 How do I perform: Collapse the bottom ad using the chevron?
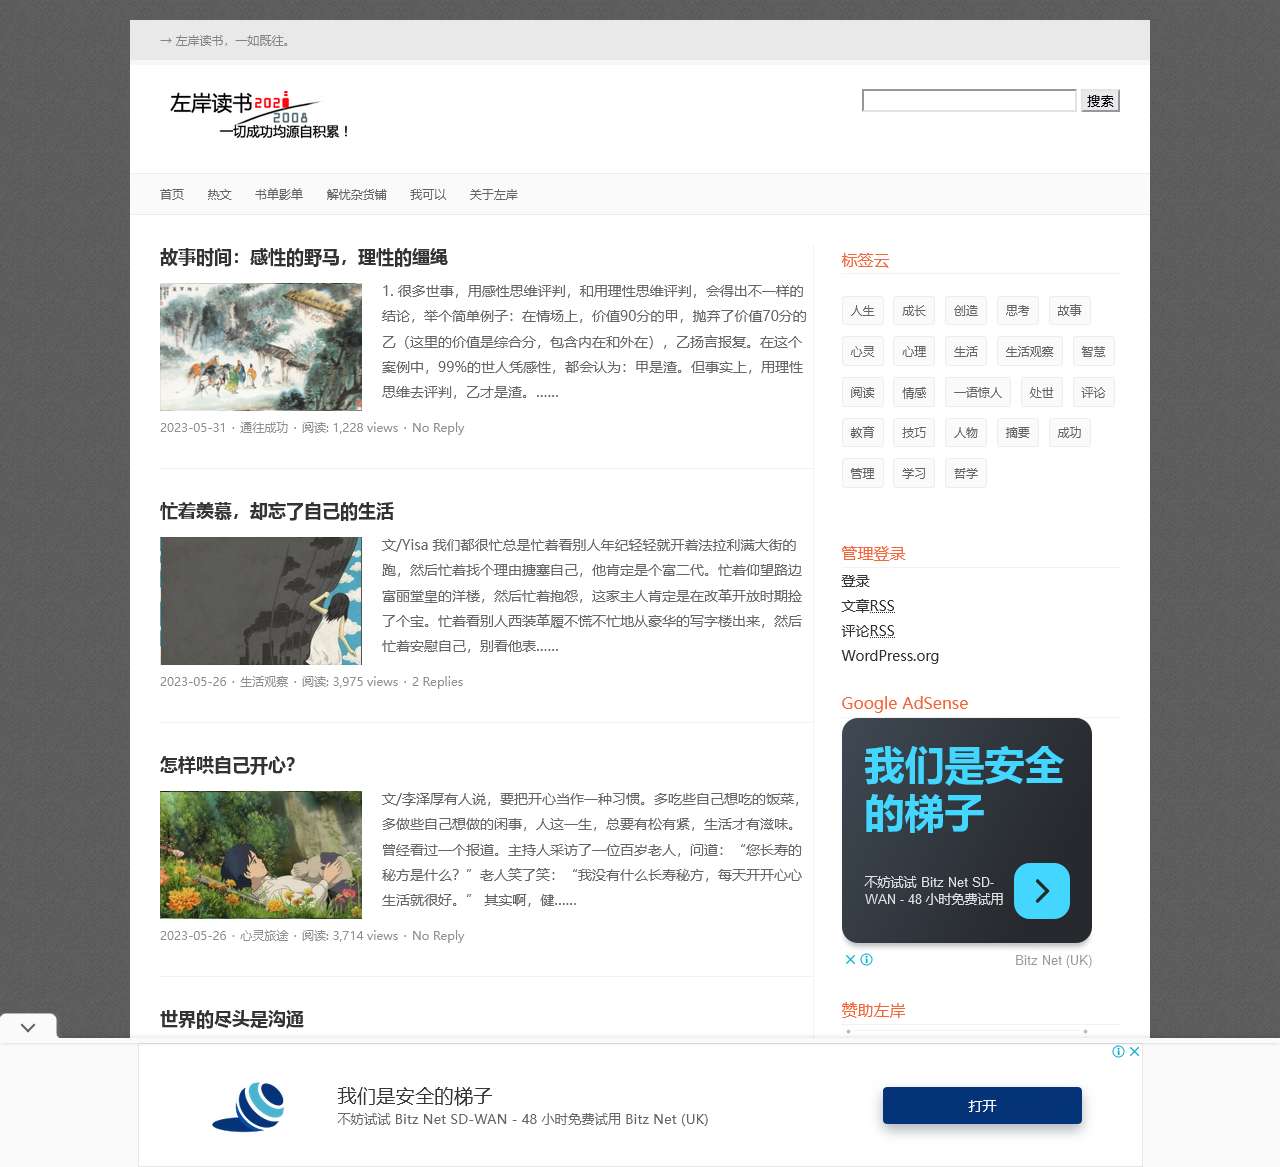coord(28,1027)
